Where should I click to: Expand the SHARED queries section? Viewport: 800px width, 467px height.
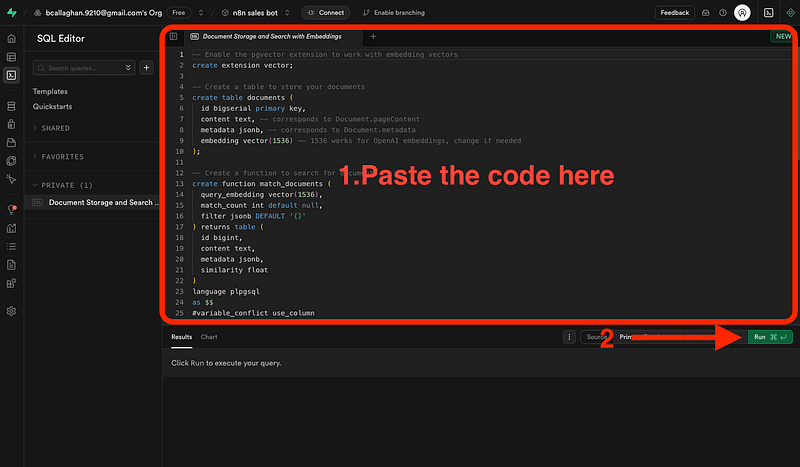(x=55, y=128)
